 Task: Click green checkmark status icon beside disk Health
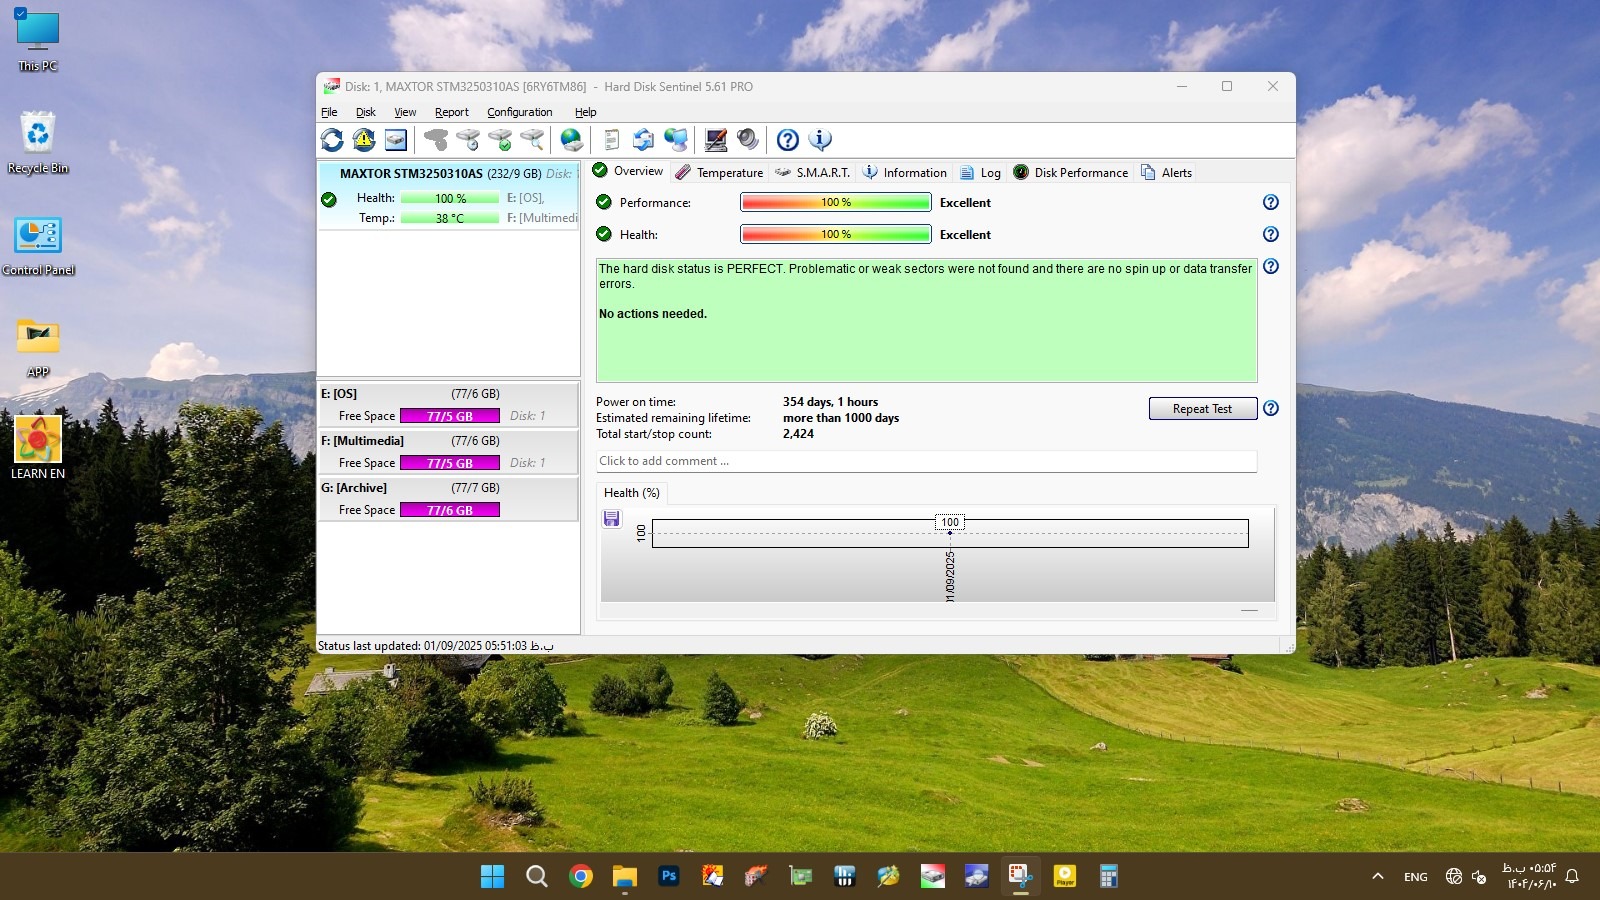coord(329,199)
